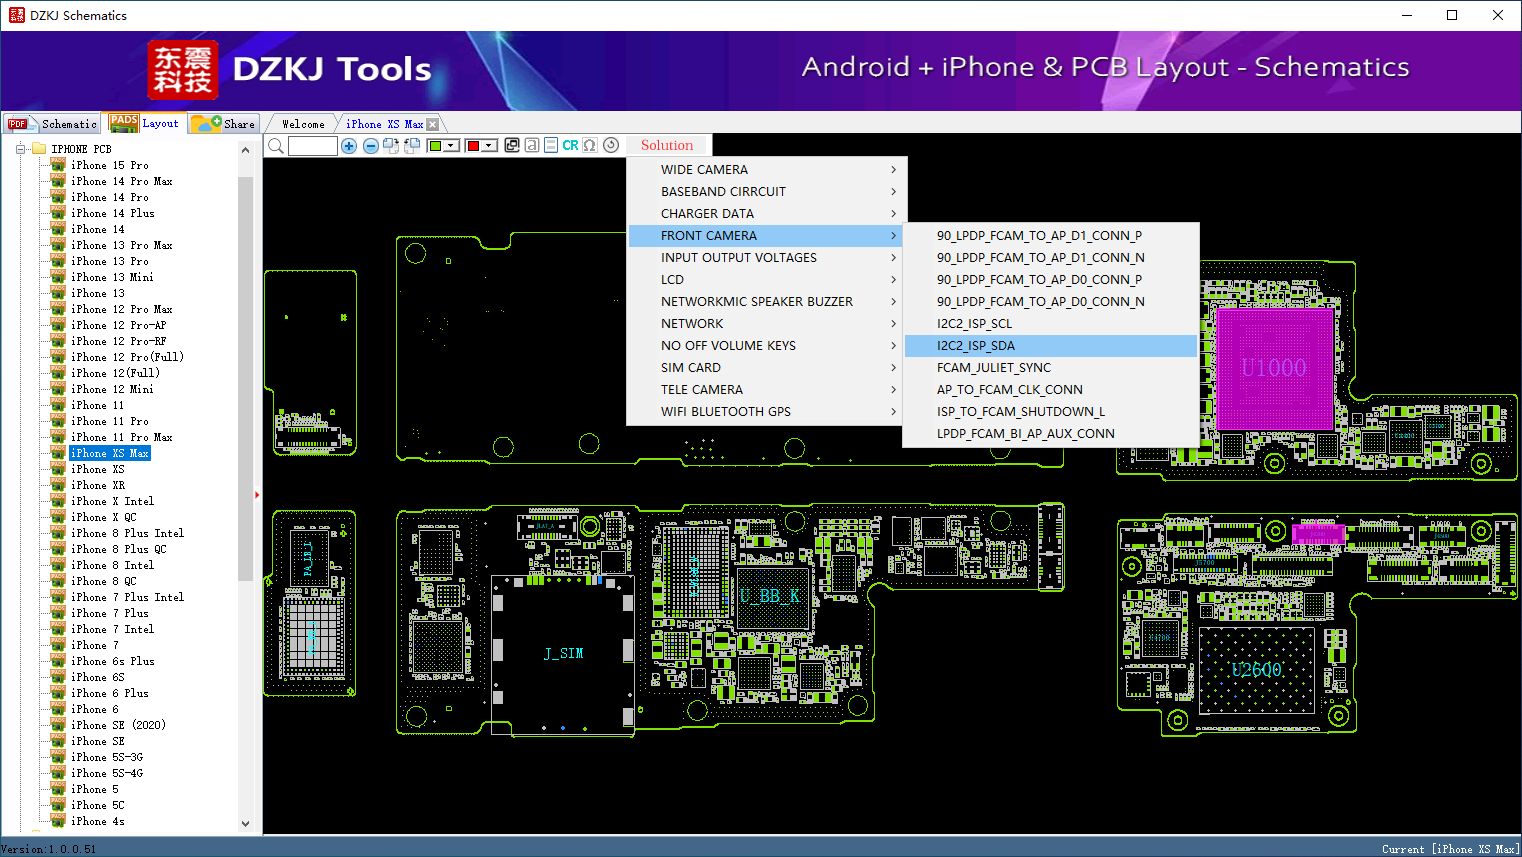Expand the WIDE CAMERA submenu

767,170
